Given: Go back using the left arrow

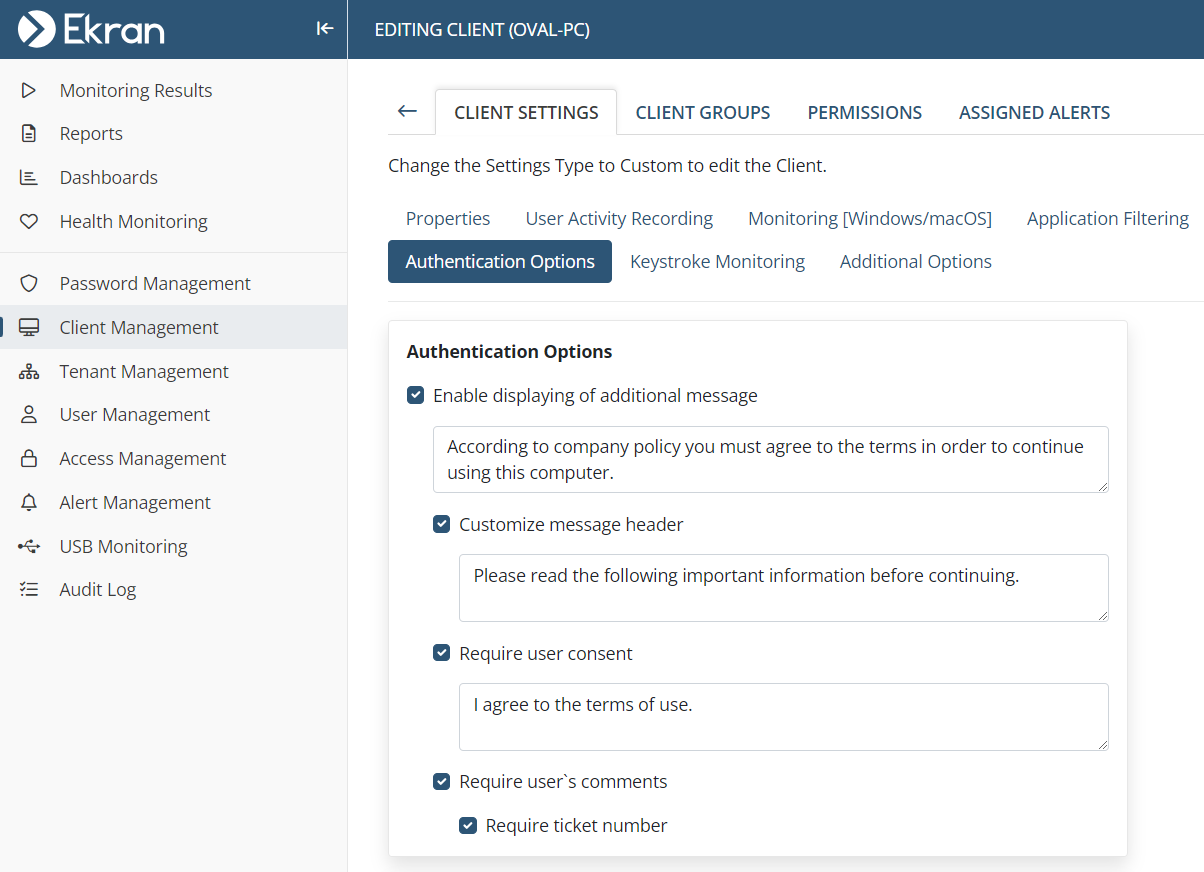Looking at the screenshot, I should click(x=407, y=111).
